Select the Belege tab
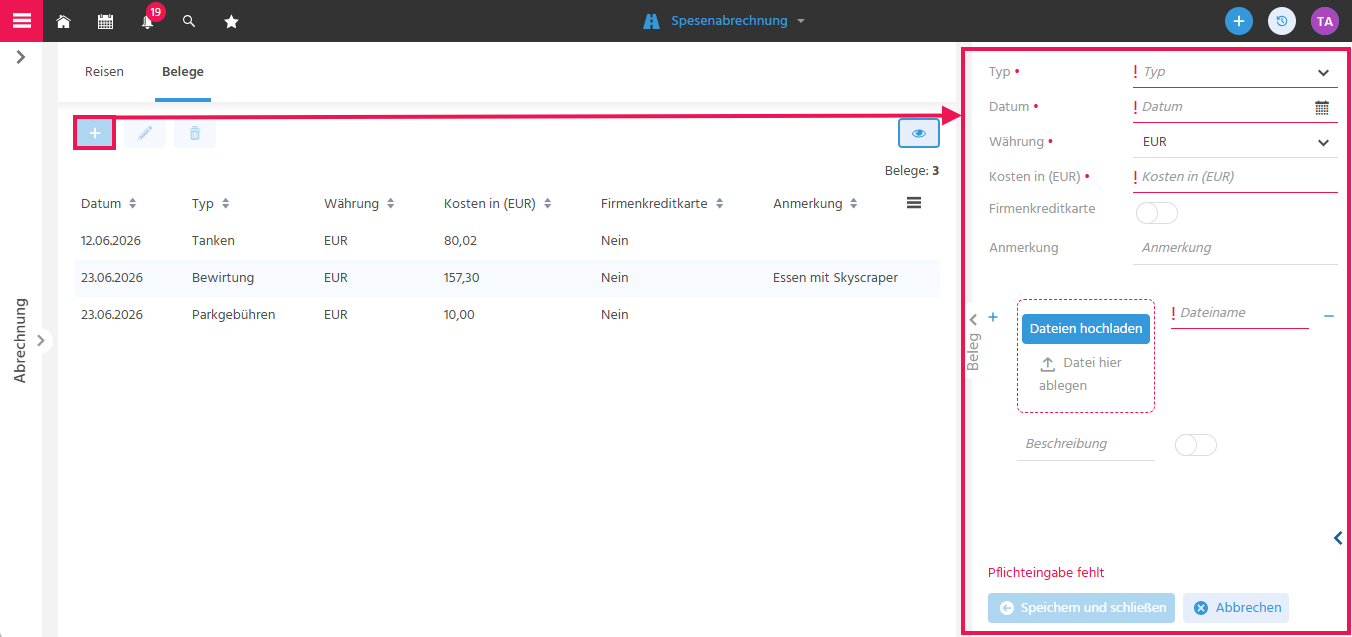1352x637 pixels. [x=183, y=72]
